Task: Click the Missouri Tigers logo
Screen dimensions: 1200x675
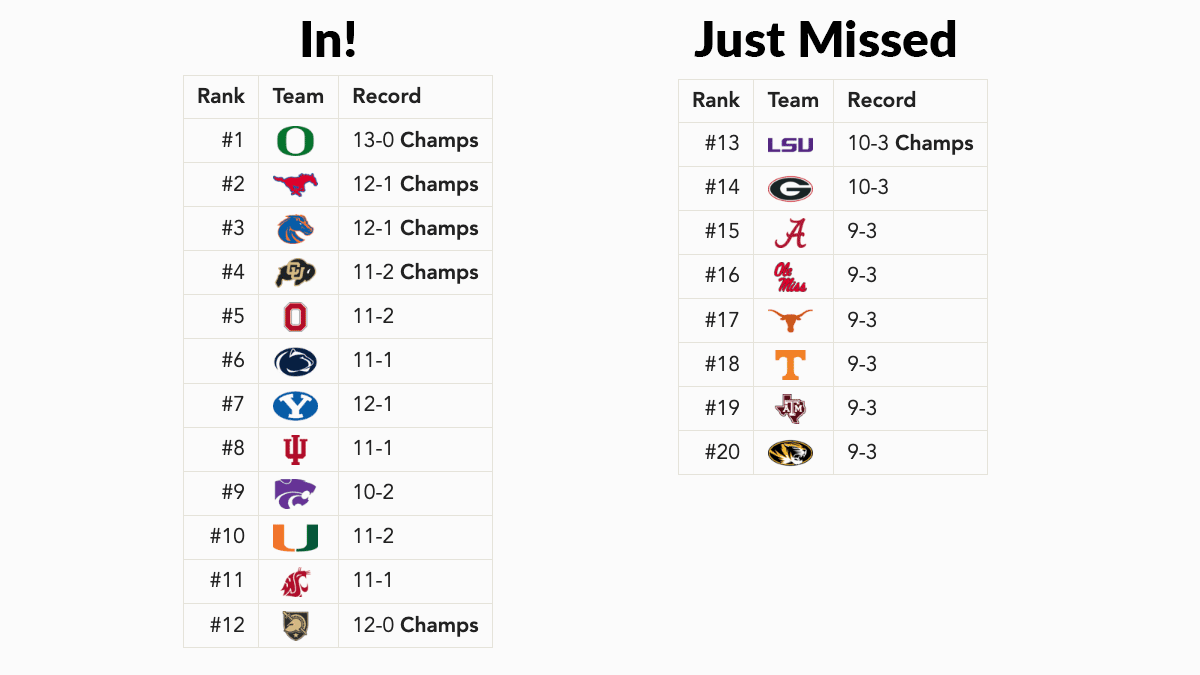Action: (x=790, y=453)
